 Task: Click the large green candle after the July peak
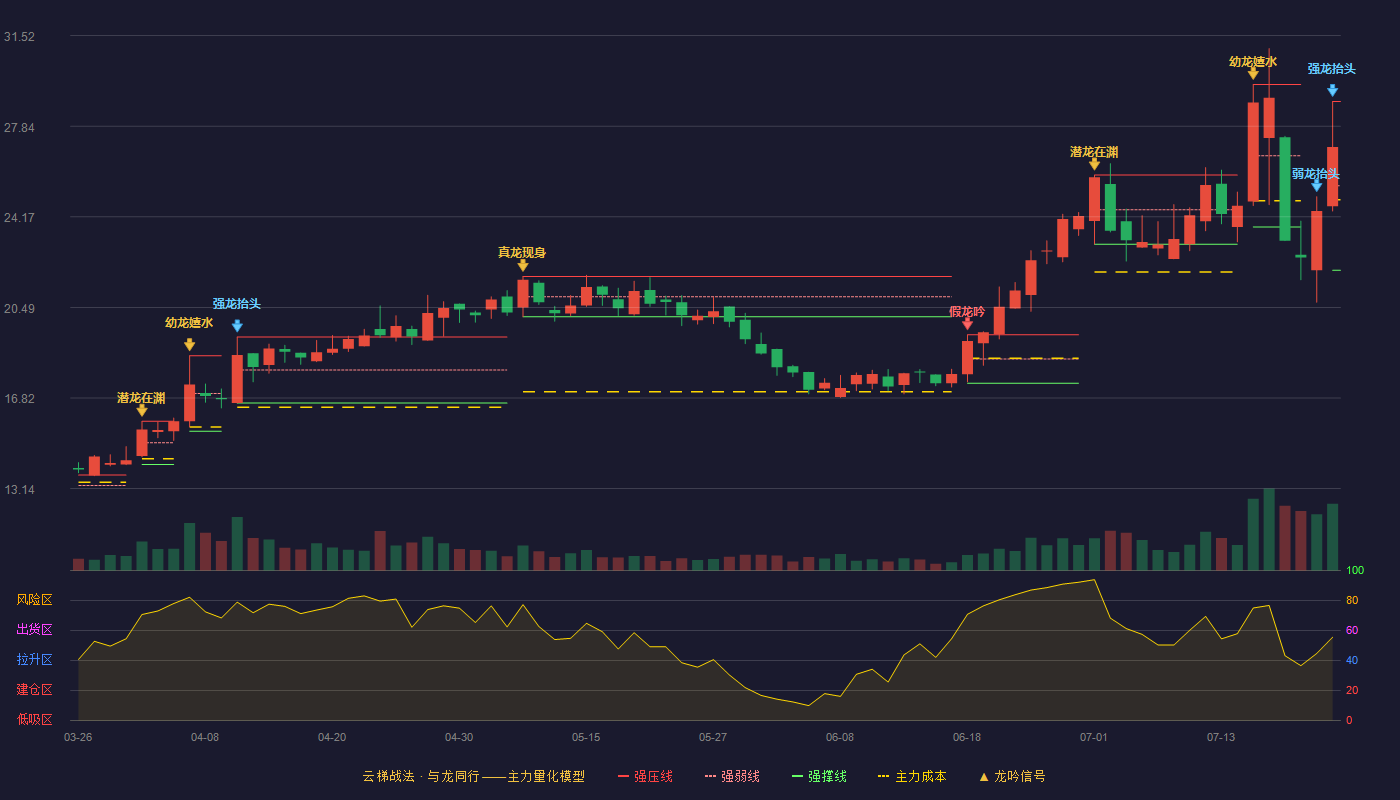coord(1285,189)
